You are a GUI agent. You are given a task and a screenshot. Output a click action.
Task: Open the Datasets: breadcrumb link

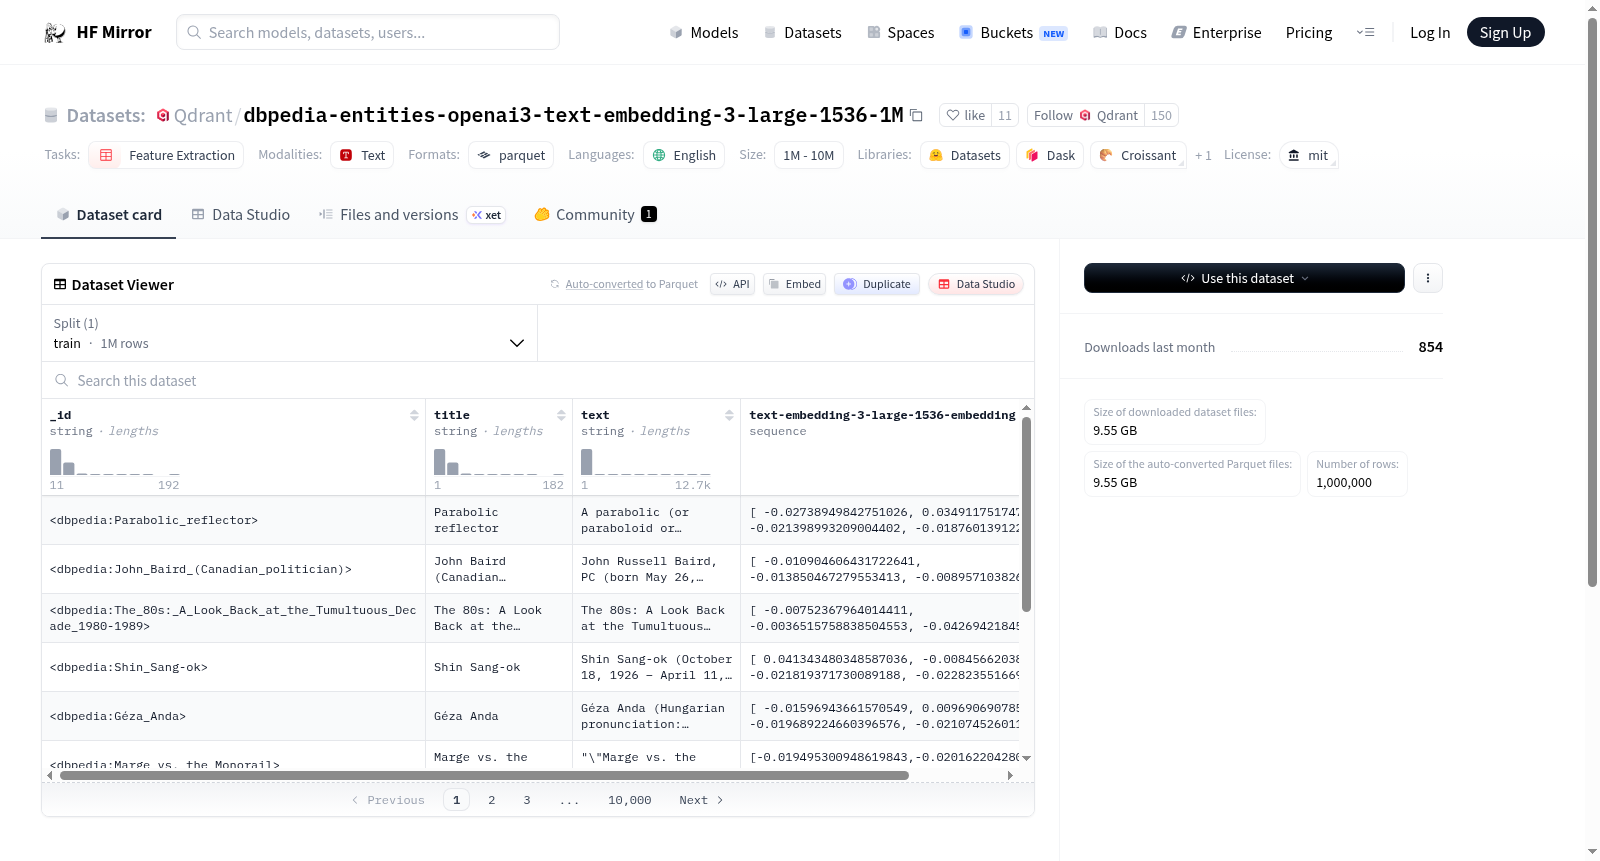106,115
